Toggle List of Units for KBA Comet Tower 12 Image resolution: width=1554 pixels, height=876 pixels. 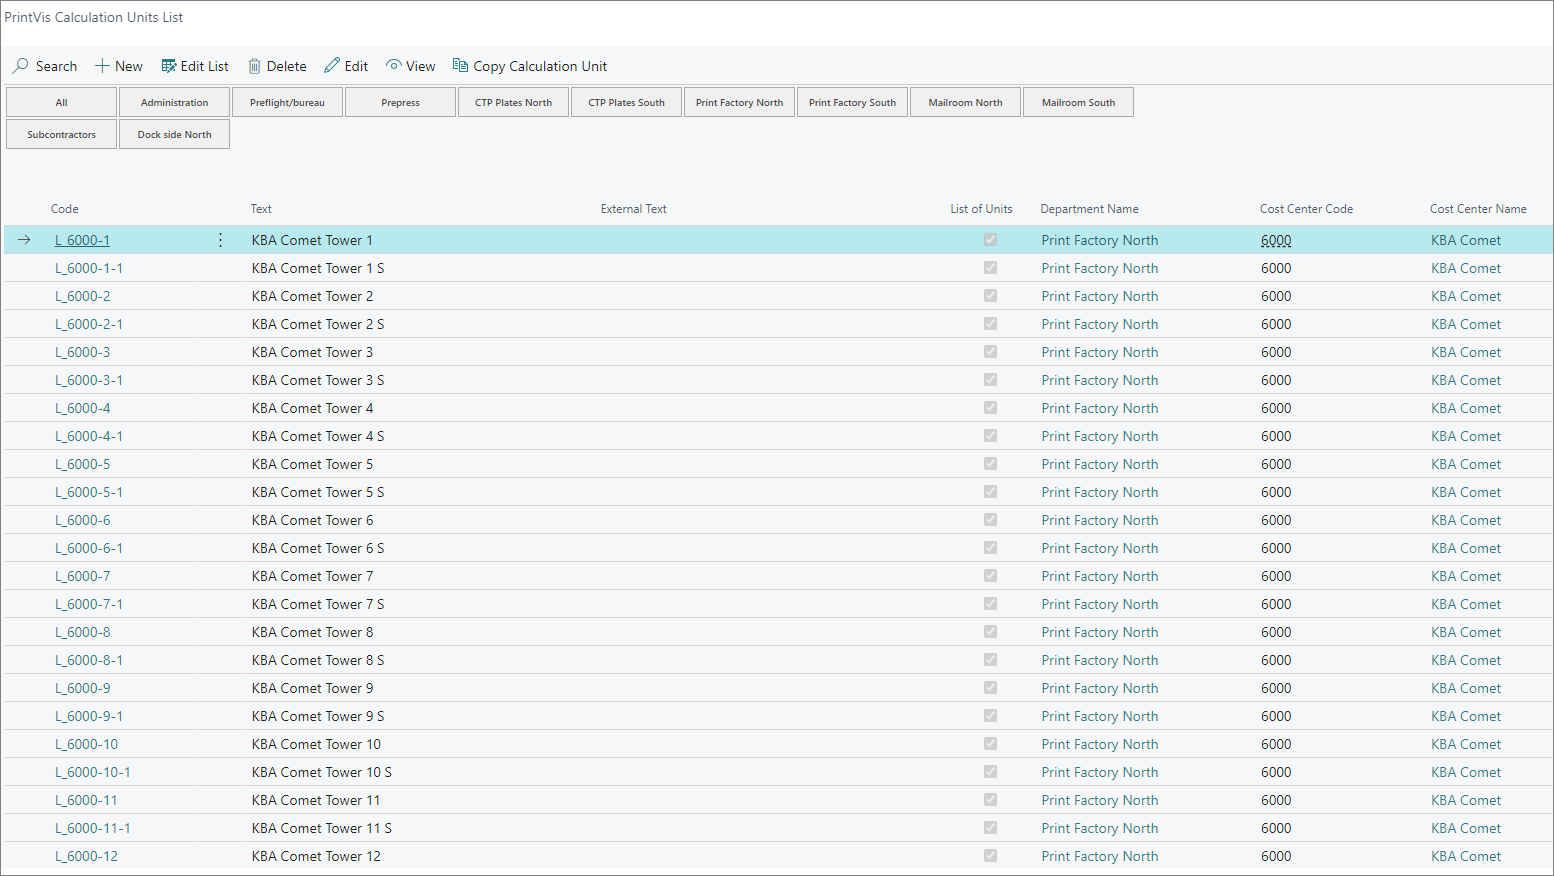click(990, 856)
